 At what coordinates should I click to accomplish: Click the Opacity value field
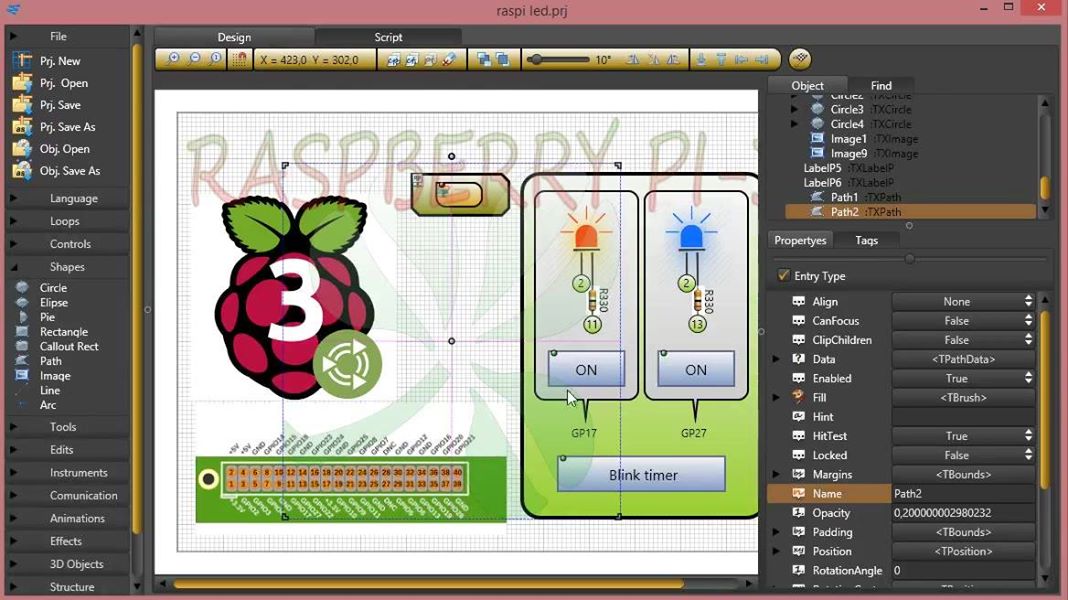point(963,512)
